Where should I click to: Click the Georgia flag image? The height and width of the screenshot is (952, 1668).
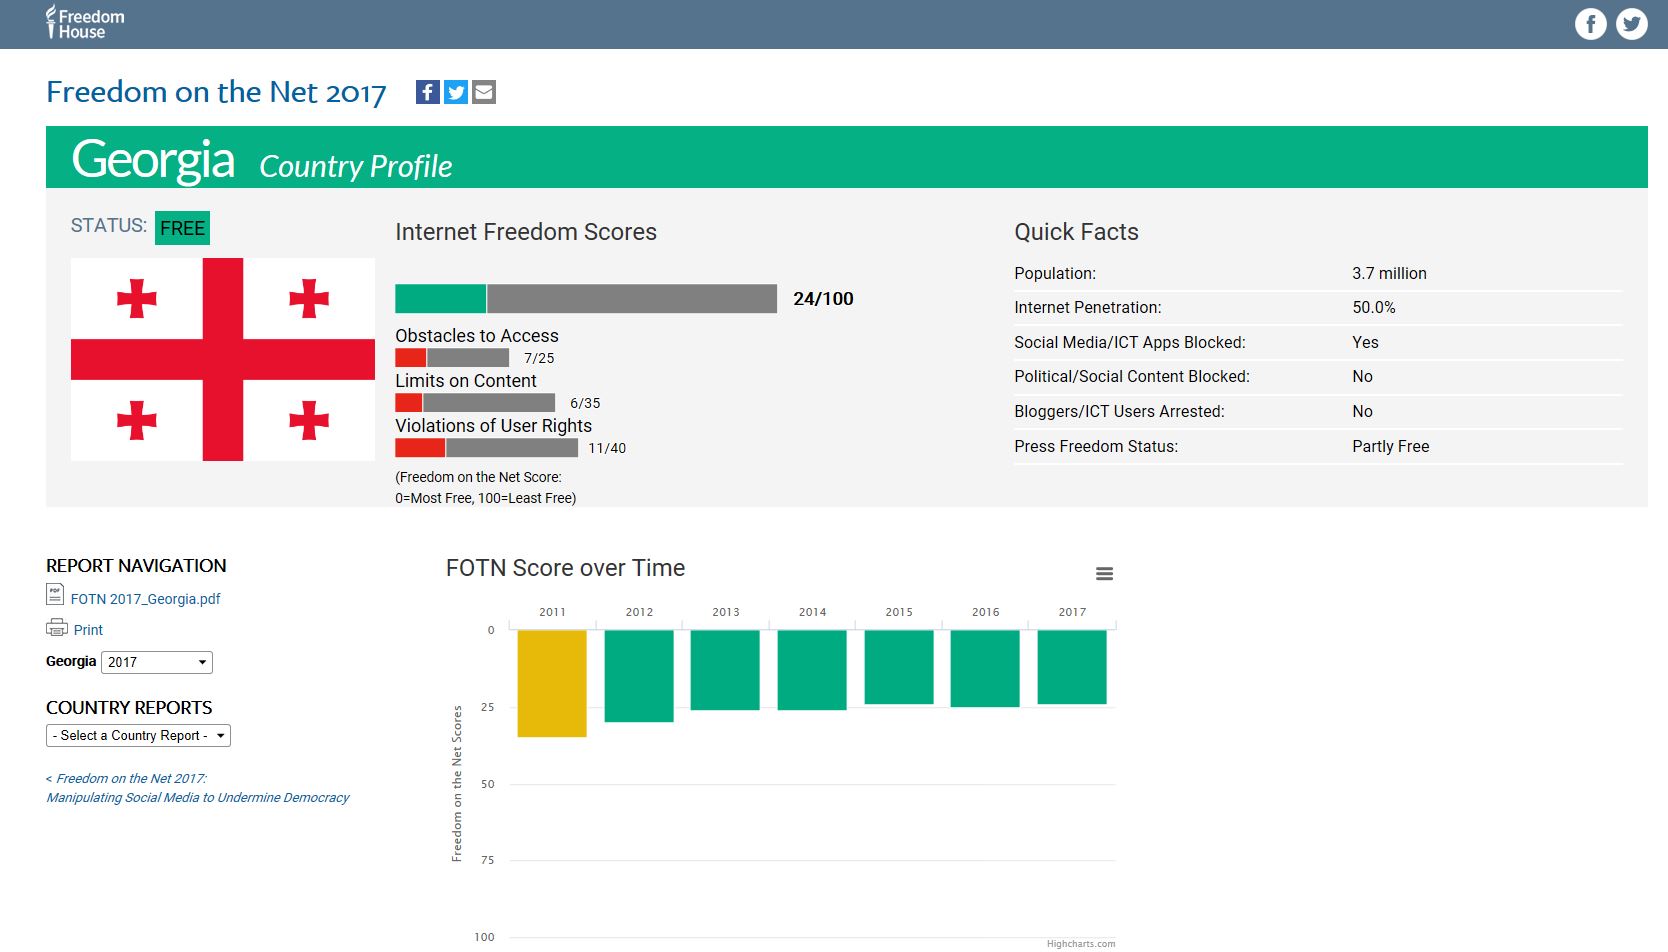pos(222,359)
